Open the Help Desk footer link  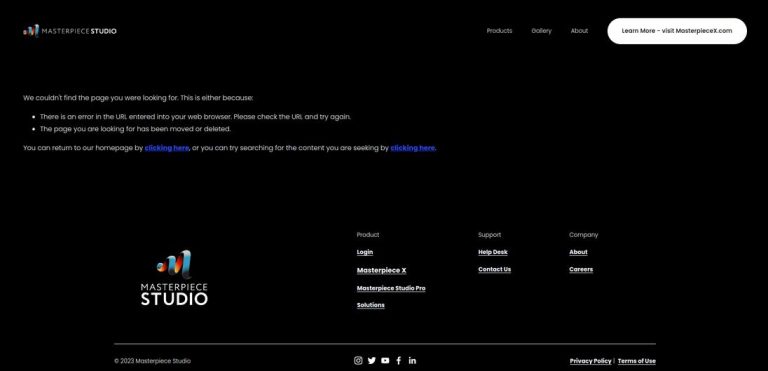click(x=493, y=252)
